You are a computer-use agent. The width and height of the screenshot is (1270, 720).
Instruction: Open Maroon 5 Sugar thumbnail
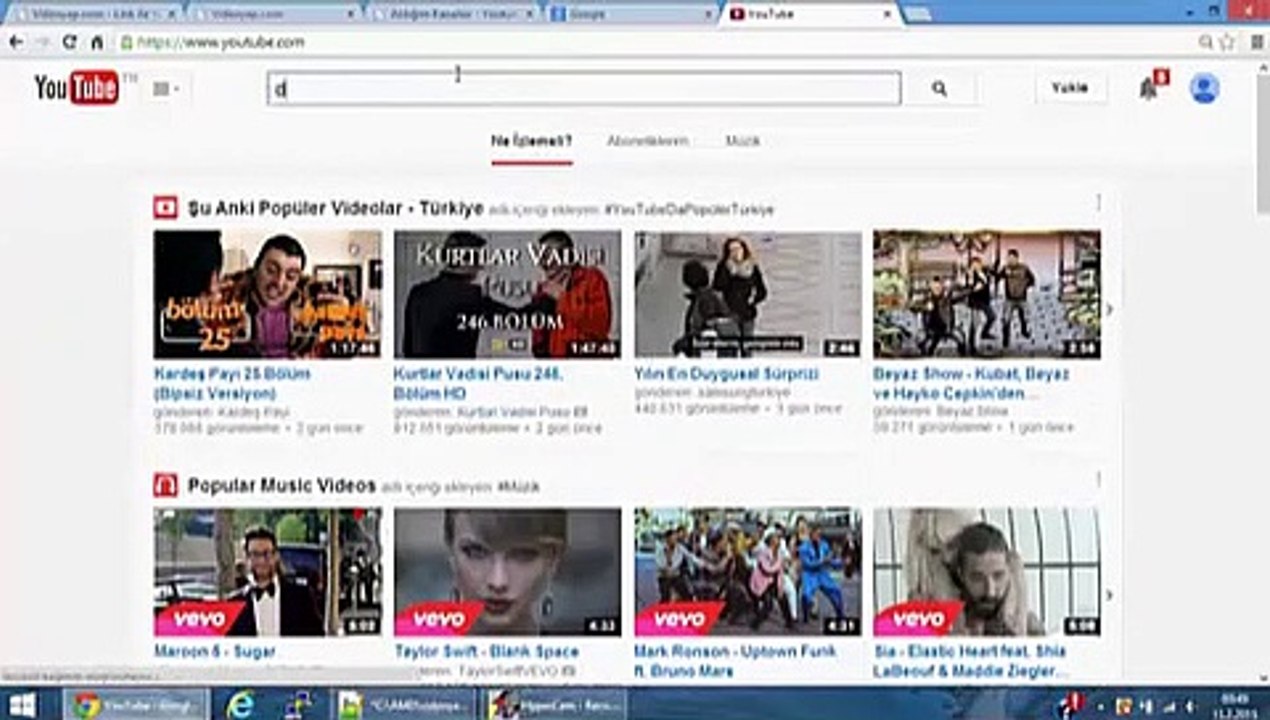(x=267, y=572)
